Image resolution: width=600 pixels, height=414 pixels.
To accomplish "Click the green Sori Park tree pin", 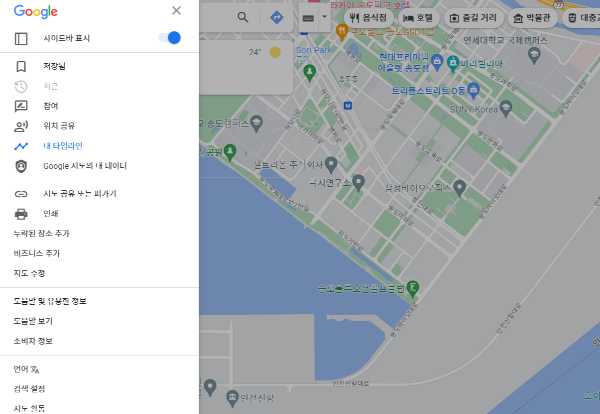I will point(310,73).
